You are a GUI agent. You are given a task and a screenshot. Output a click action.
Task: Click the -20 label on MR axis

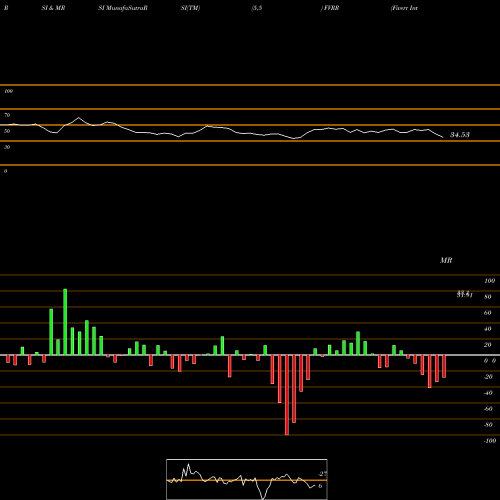pyautogui.click(x=488, y=377)
